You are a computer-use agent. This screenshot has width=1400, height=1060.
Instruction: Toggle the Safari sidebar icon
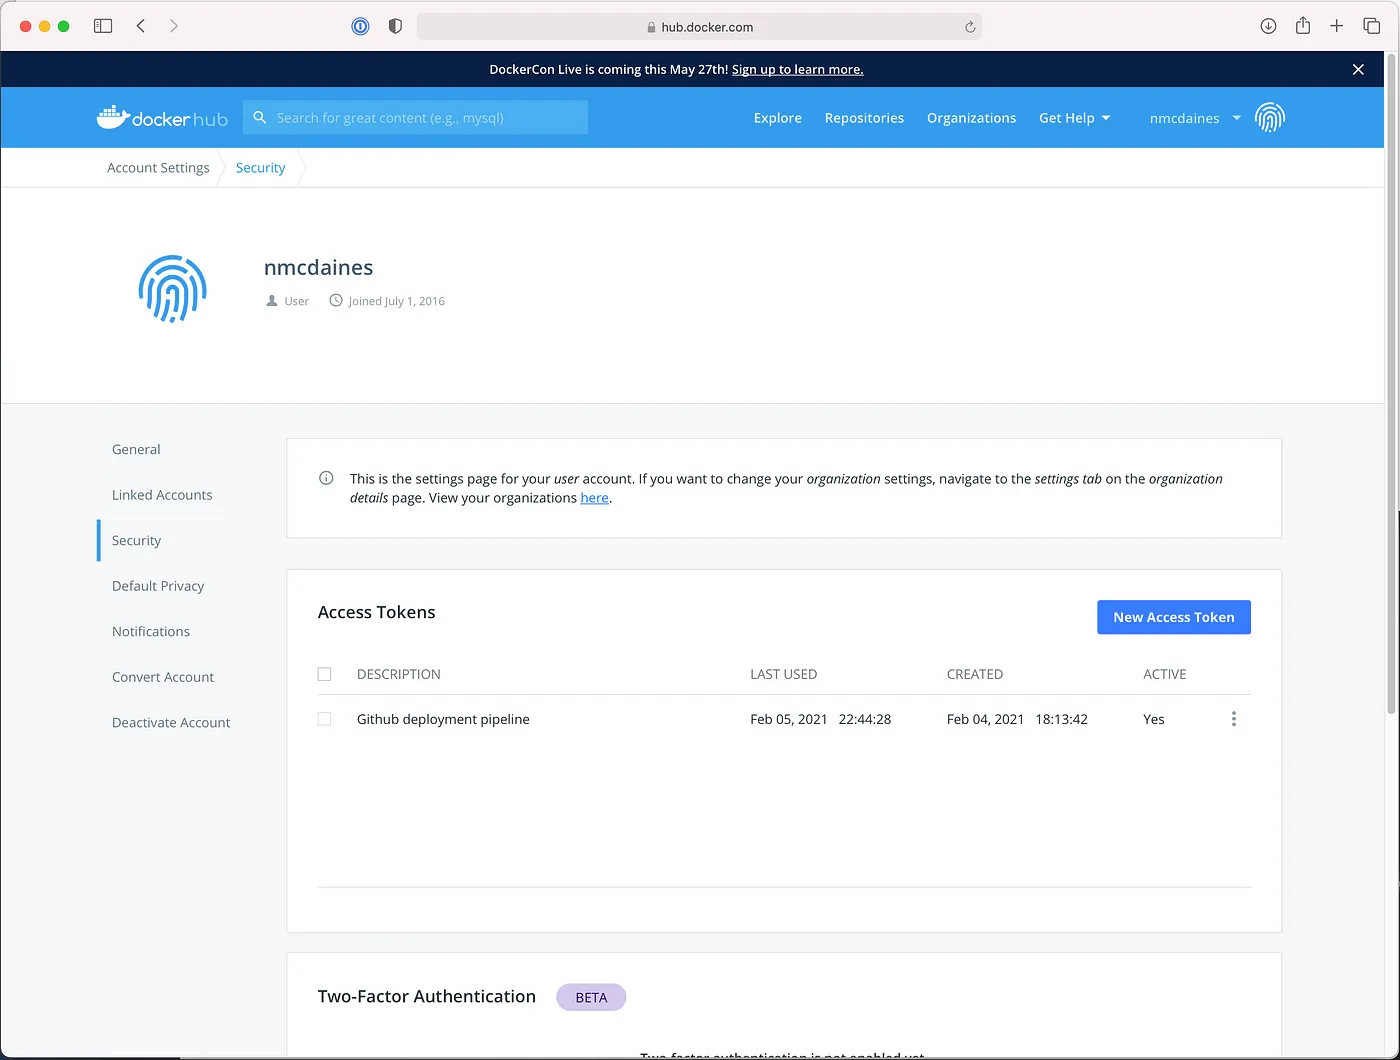pyautogui.click(x=103, y=26)
